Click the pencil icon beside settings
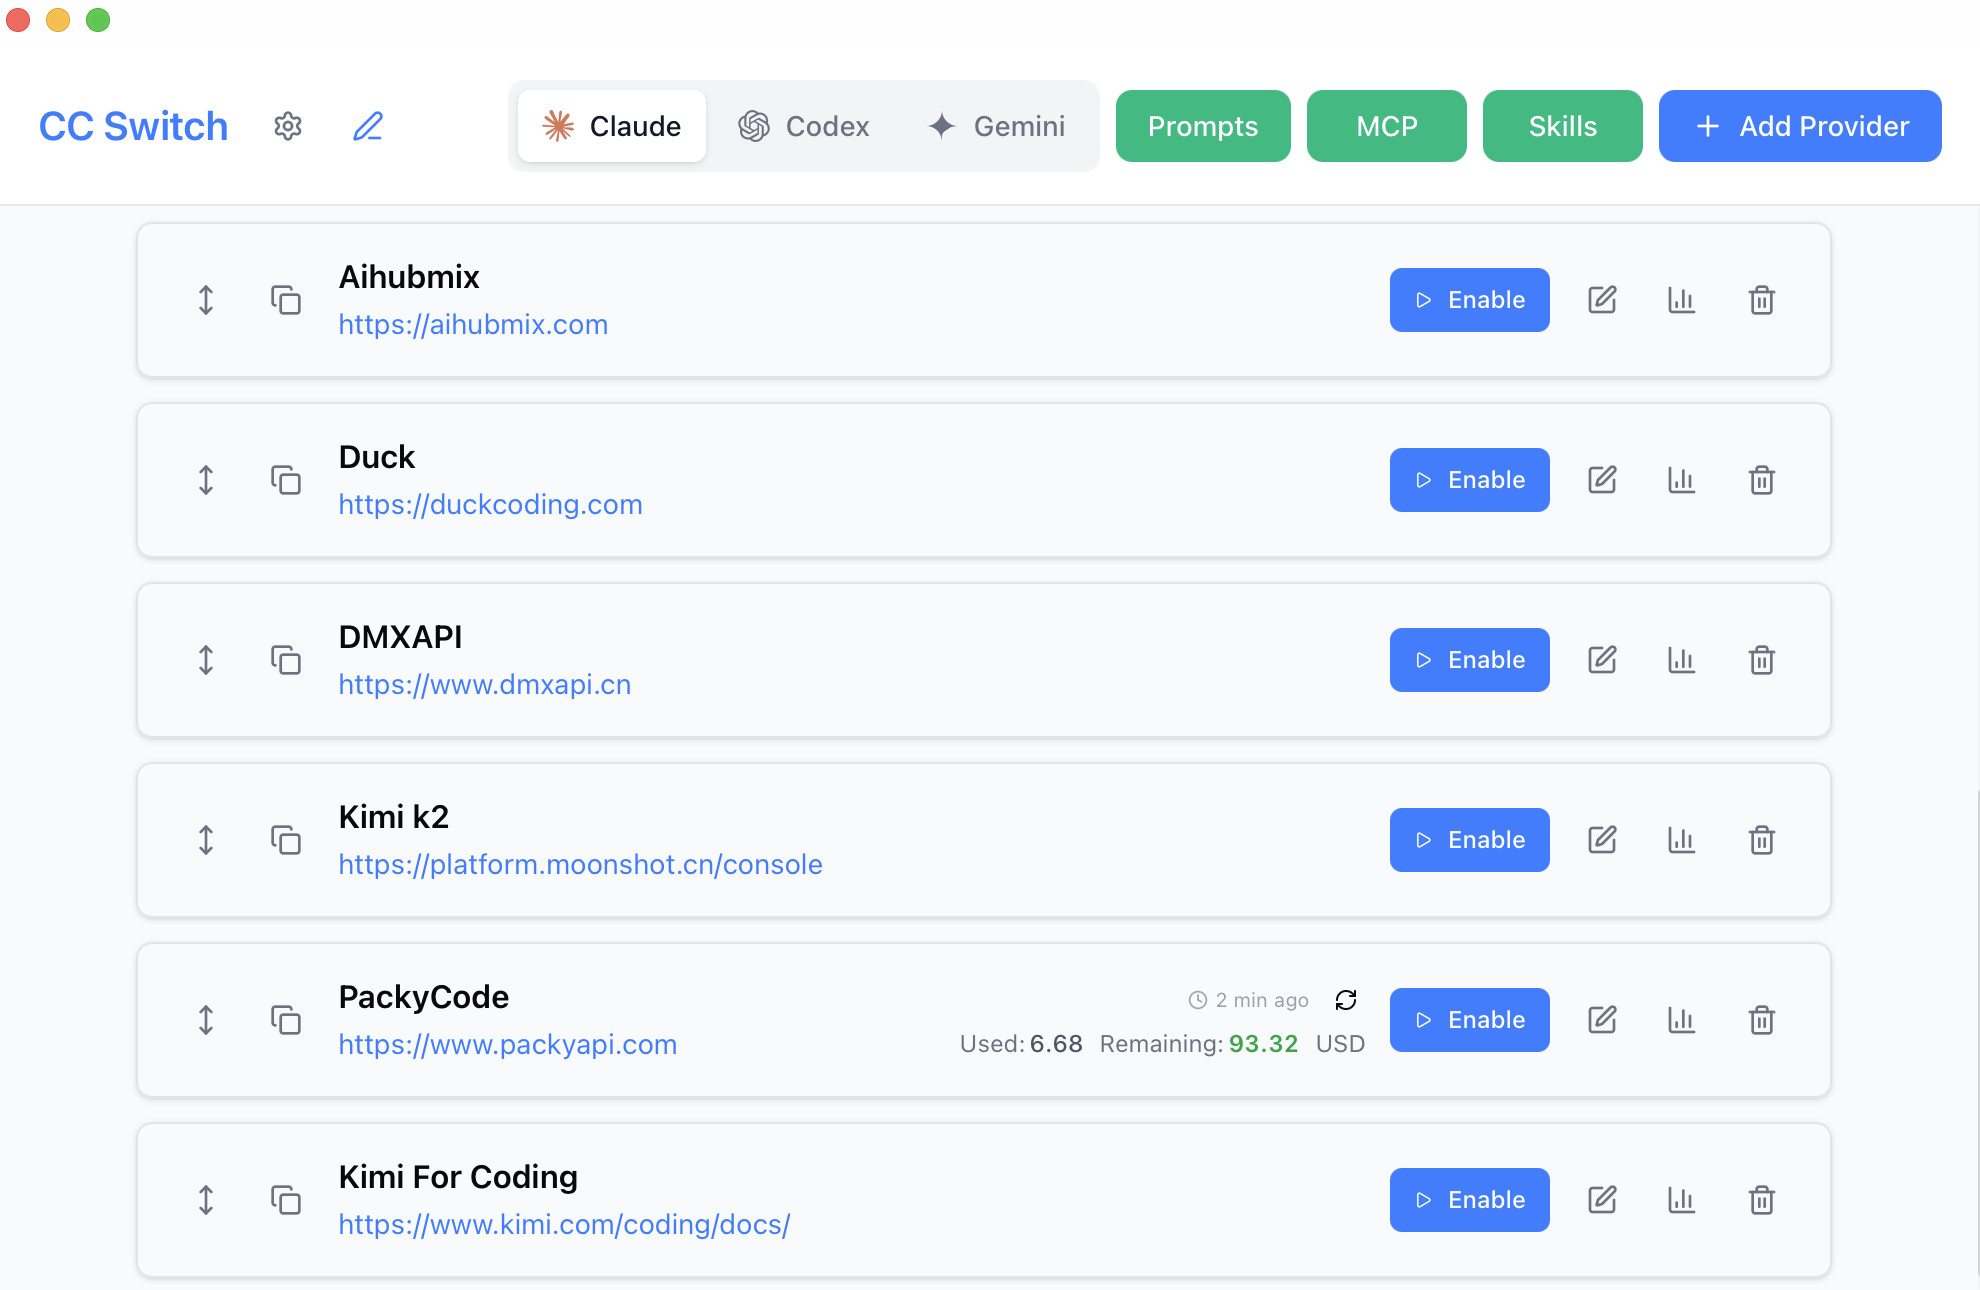The width and height of the screenshot is (1980, 1290). coord(368,126)
